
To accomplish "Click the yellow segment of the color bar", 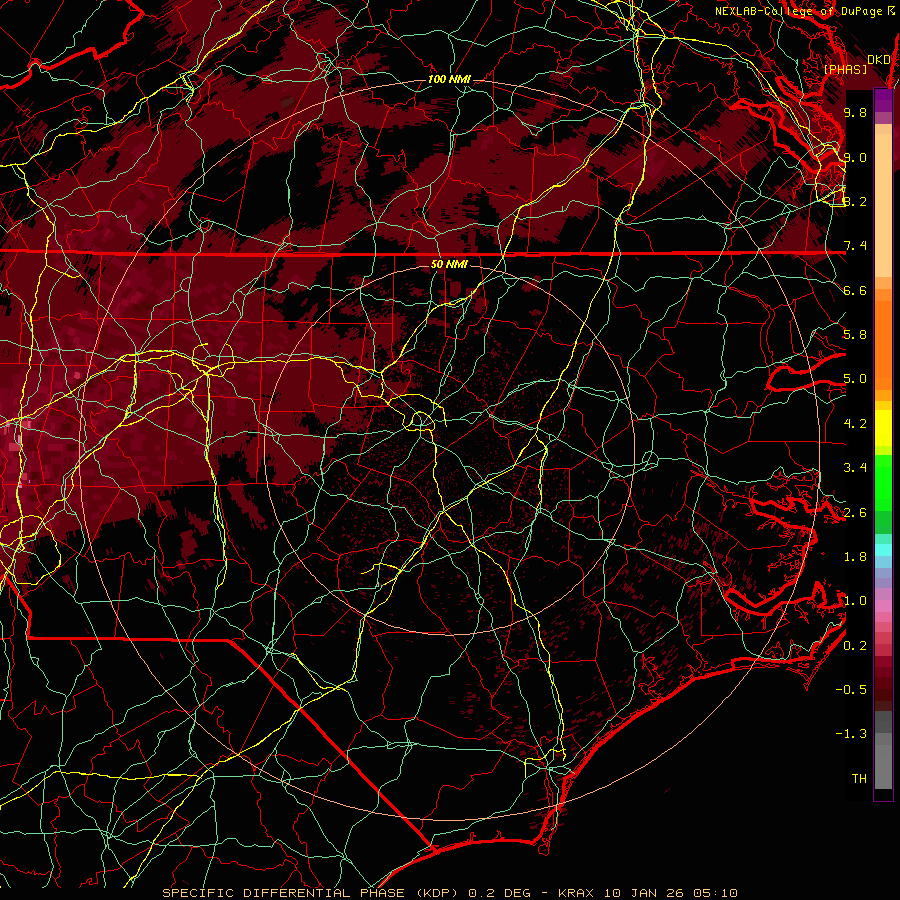I will tap(883, 428).
